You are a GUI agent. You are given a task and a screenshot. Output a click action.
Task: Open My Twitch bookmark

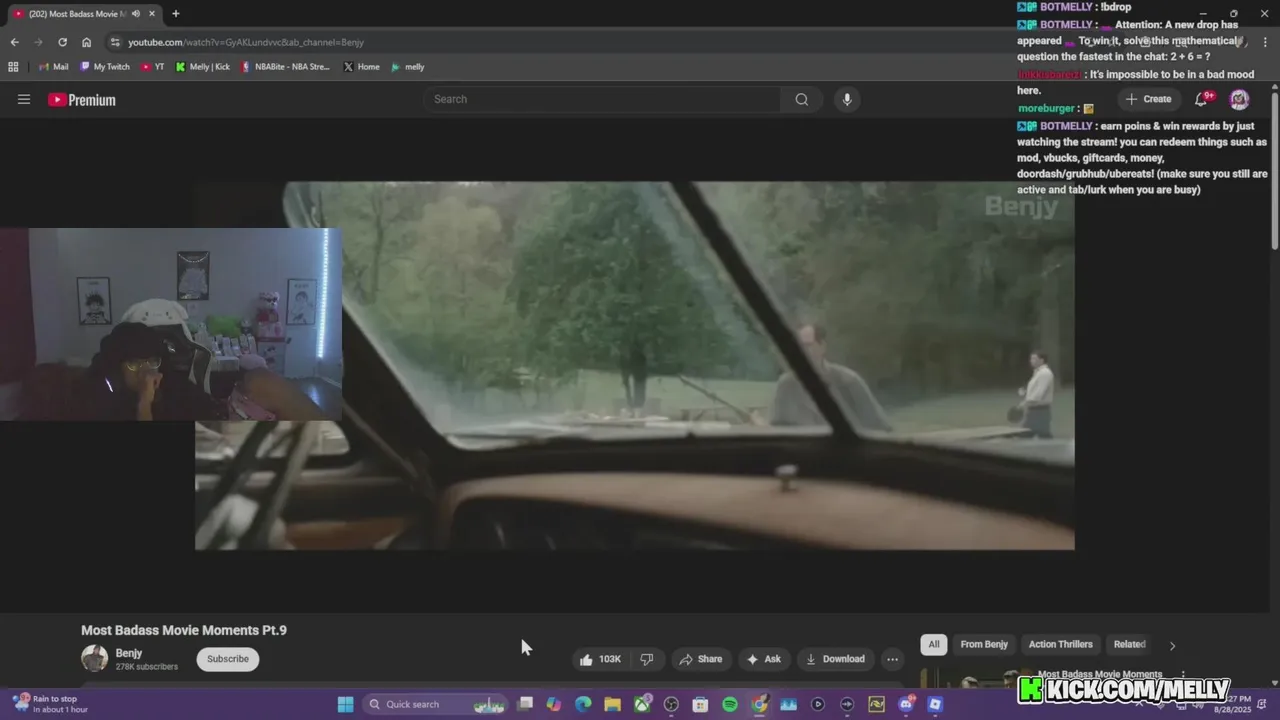tap(105, 67)
